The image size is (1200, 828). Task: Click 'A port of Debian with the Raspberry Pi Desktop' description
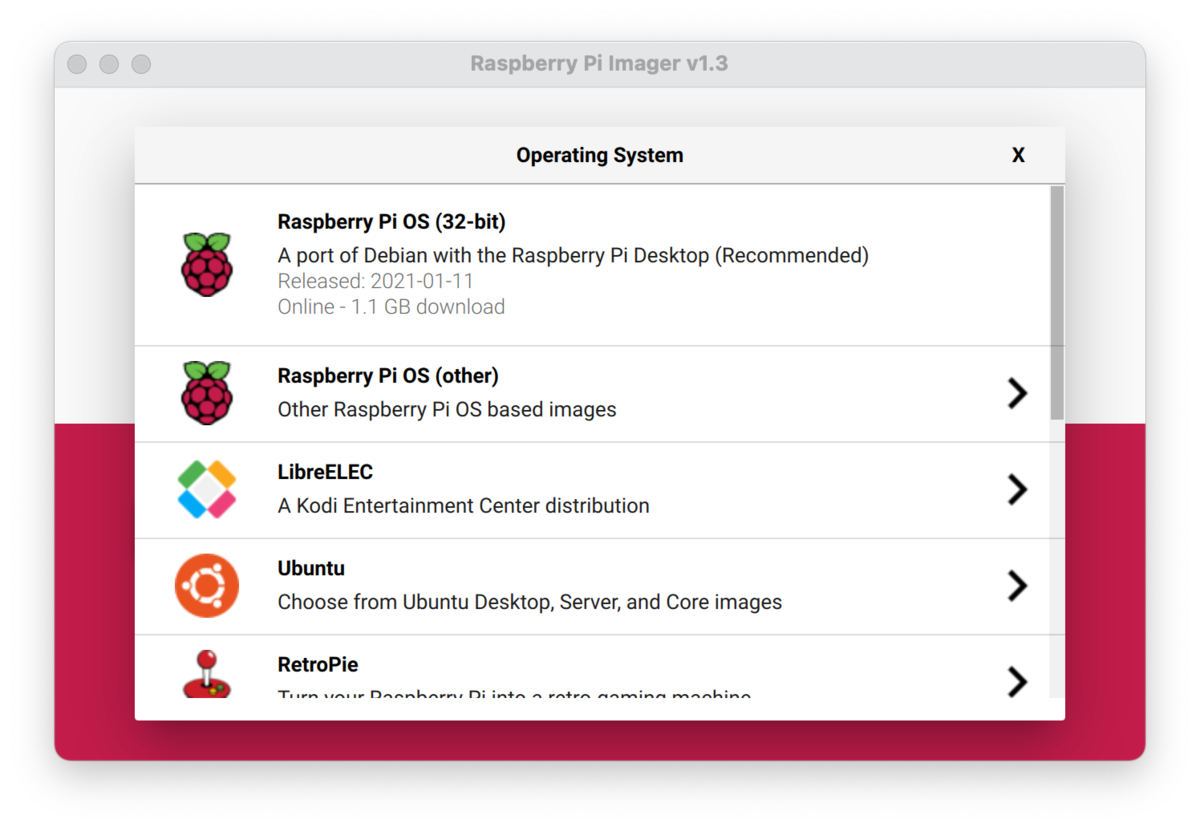[x=573, y=255]
